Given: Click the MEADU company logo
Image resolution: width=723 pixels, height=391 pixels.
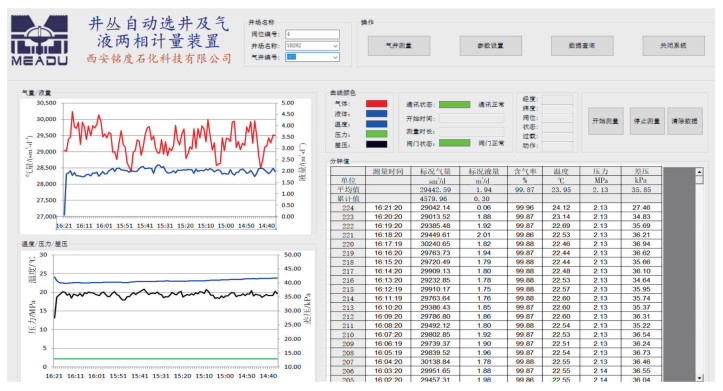Looking at the screenshot, I should pos(40,40).
